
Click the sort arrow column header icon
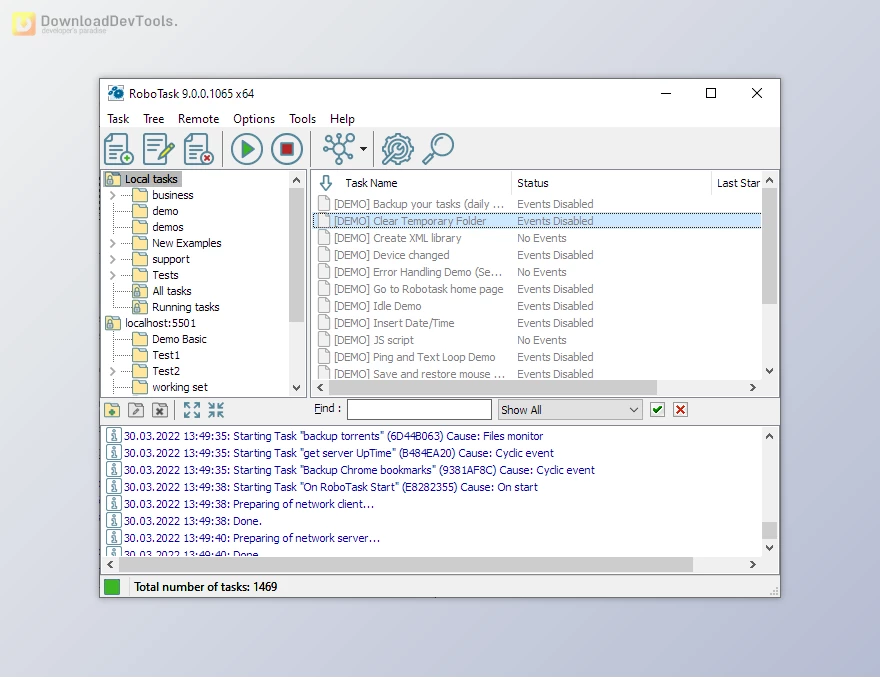click(326, 183)
